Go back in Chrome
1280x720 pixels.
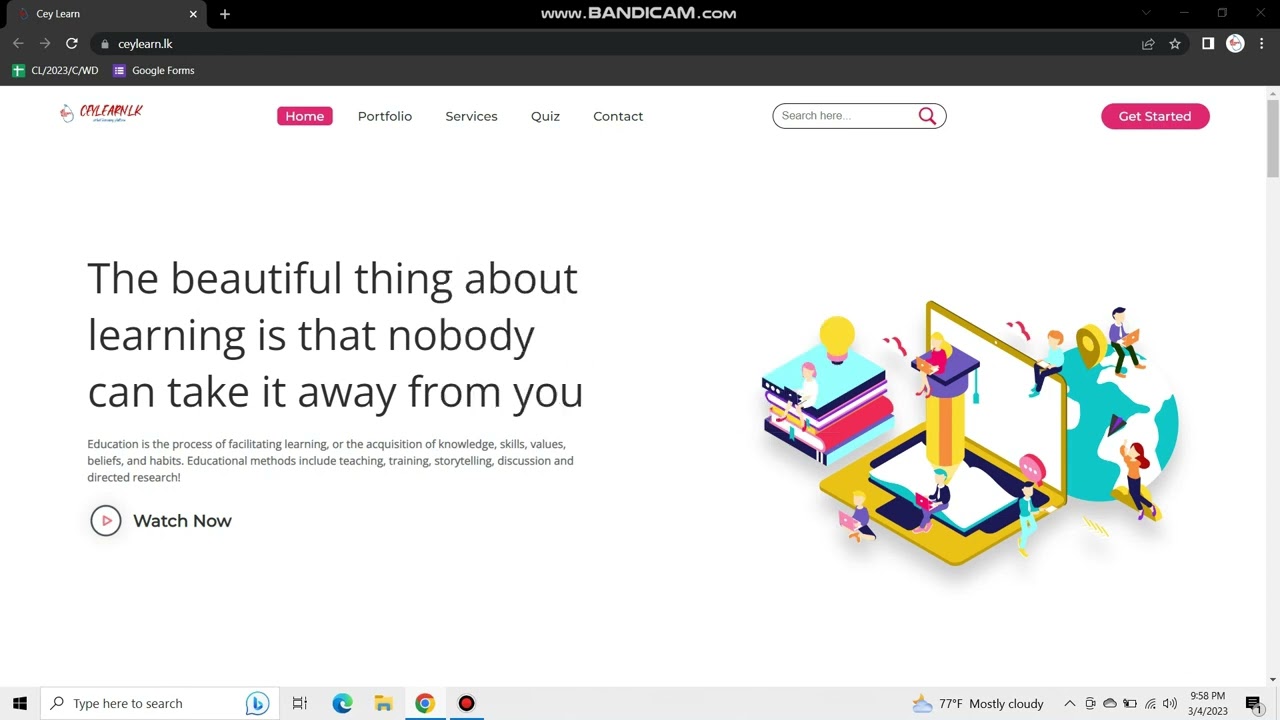coord(18,44)
